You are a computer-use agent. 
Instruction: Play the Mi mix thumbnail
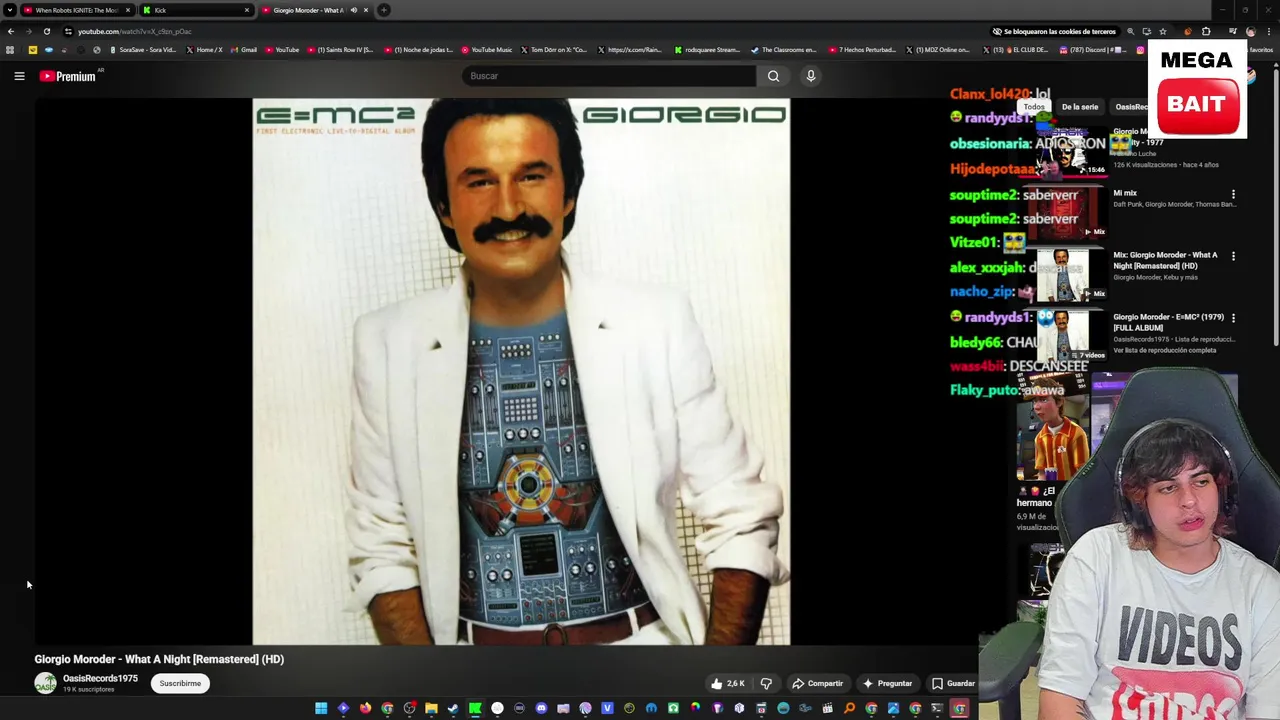tap(1062, 211)
